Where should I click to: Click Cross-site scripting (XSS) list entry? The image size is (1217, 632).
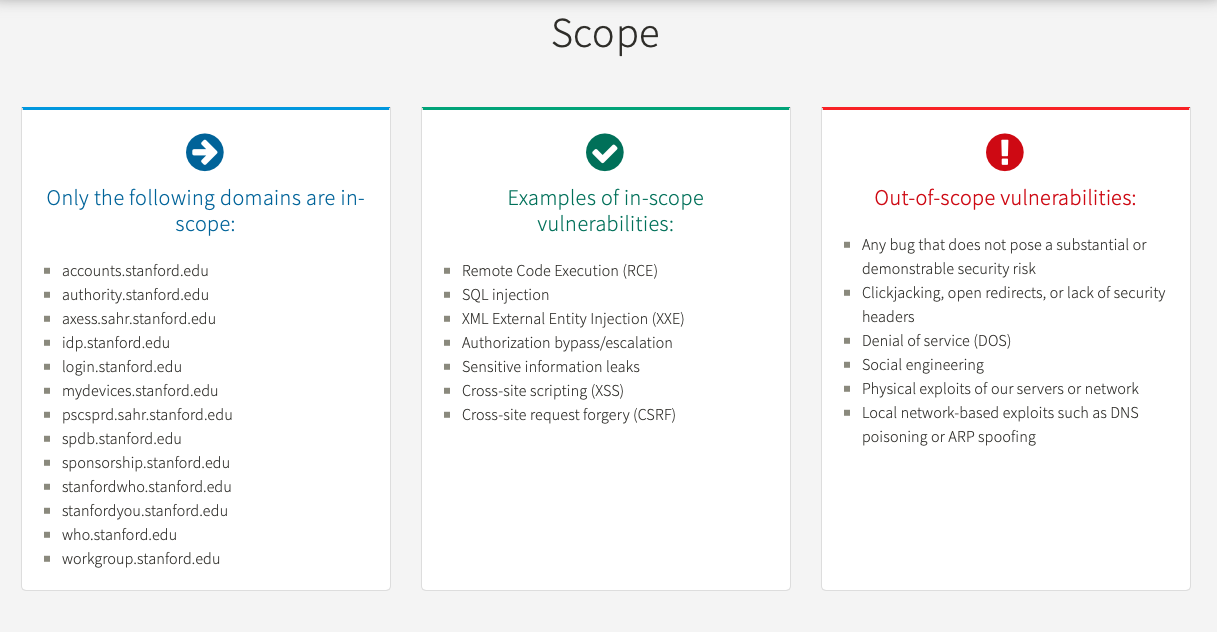tap(543, 391)
